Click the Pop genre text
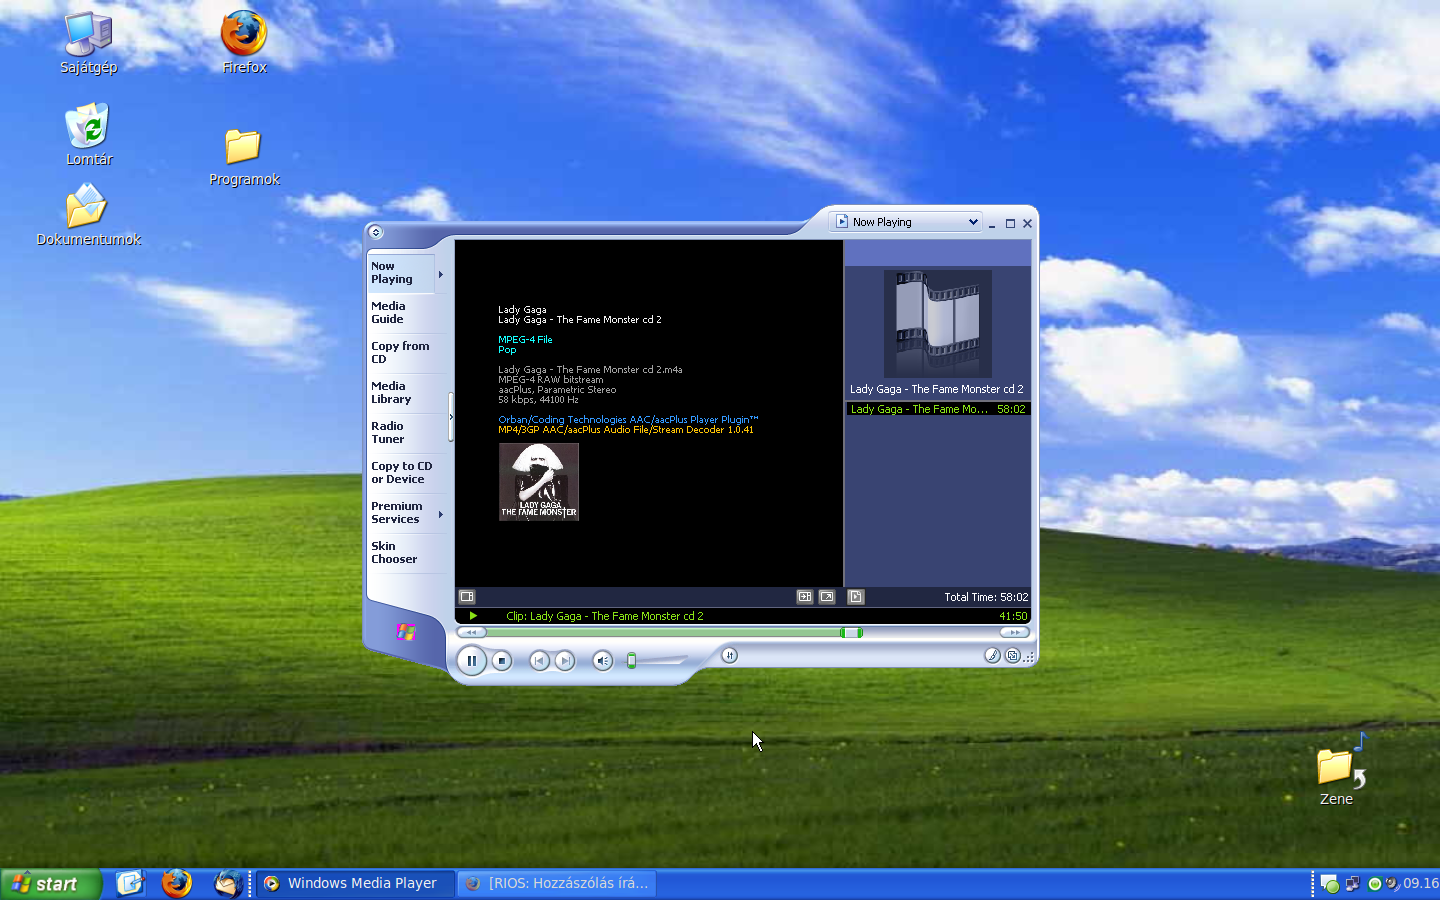This screenshot has height=900, width=1440. 507,350
